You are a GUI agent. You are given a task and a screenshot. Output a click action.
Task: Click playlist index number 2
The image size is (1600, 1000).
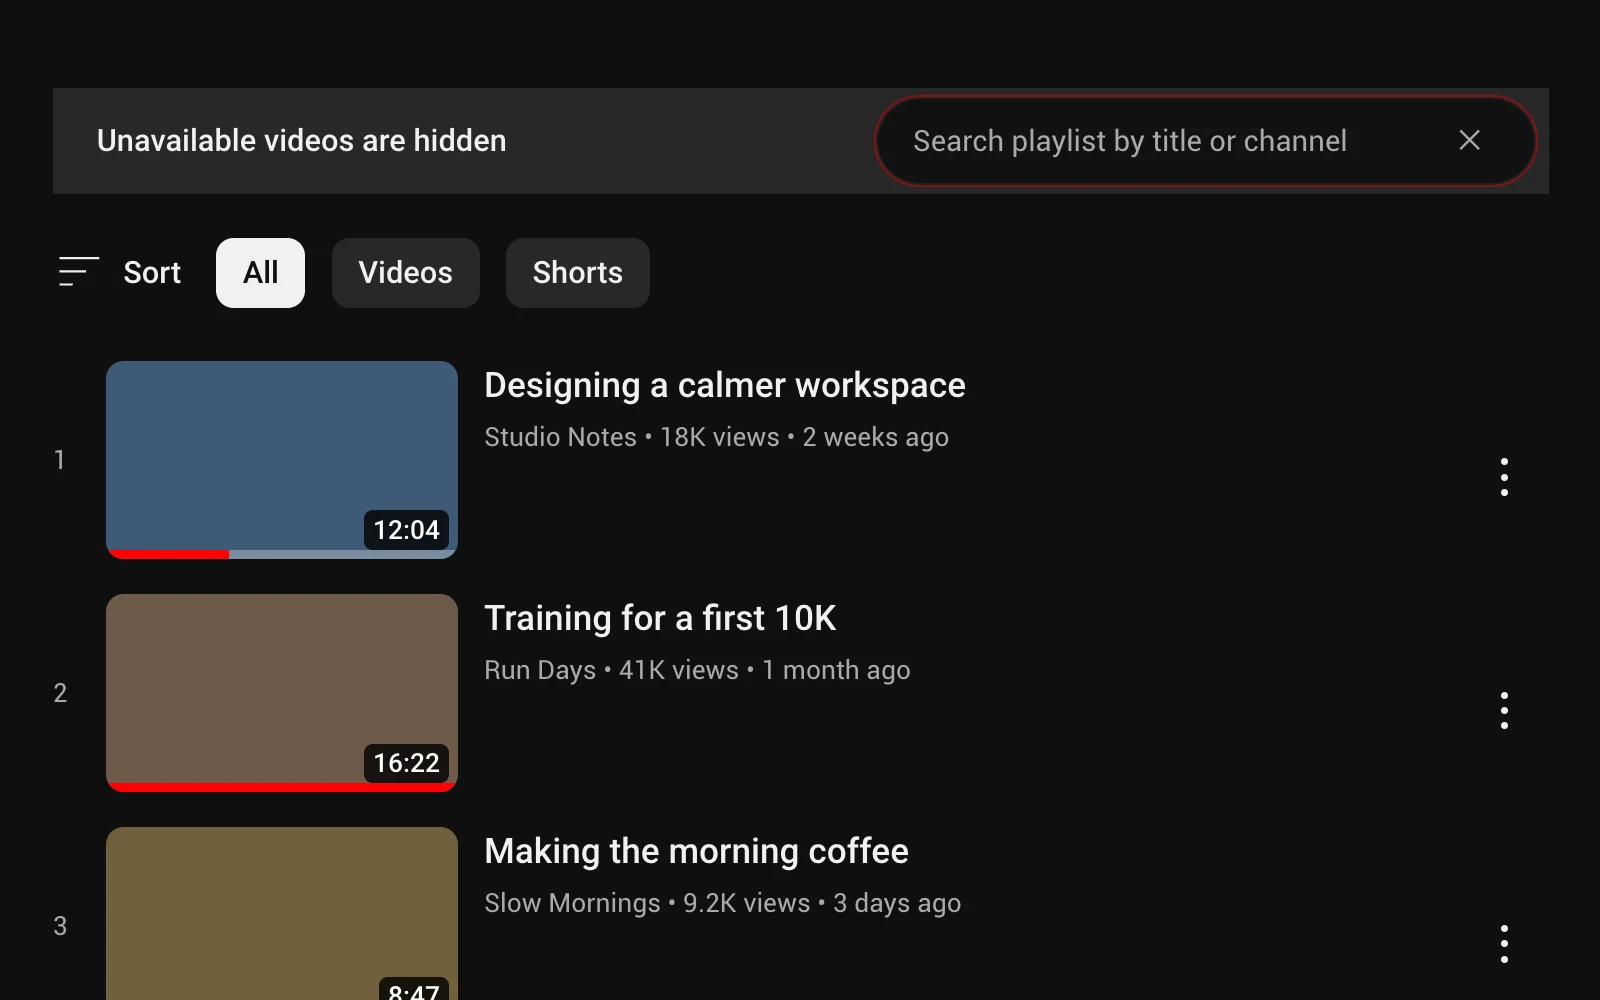pyautogui.click(x=60, y=693)
